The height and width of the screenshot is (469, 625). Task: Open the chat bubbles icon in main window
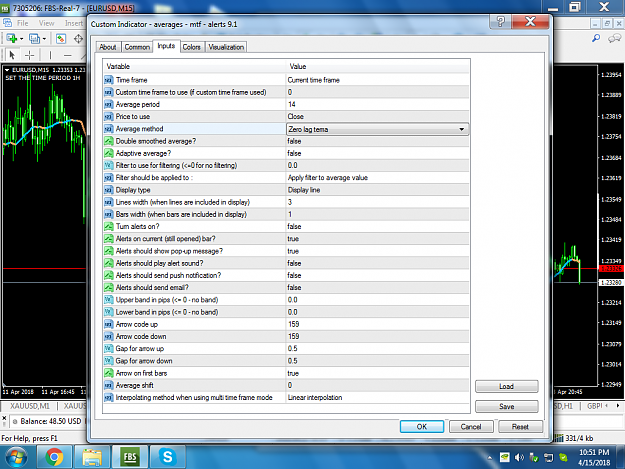614,38
